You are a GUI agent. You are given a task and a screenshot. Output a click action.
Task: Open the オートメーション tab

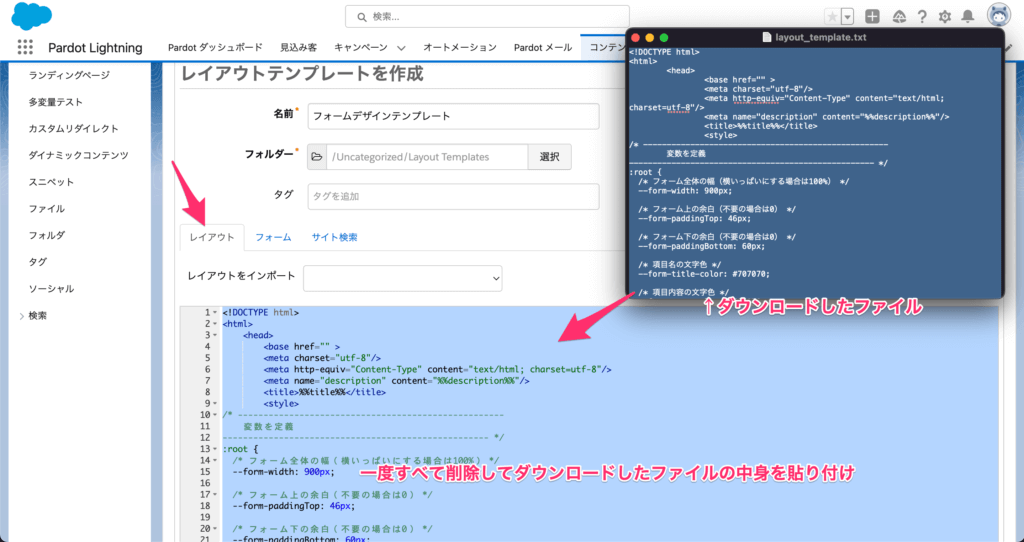point(460,47)
